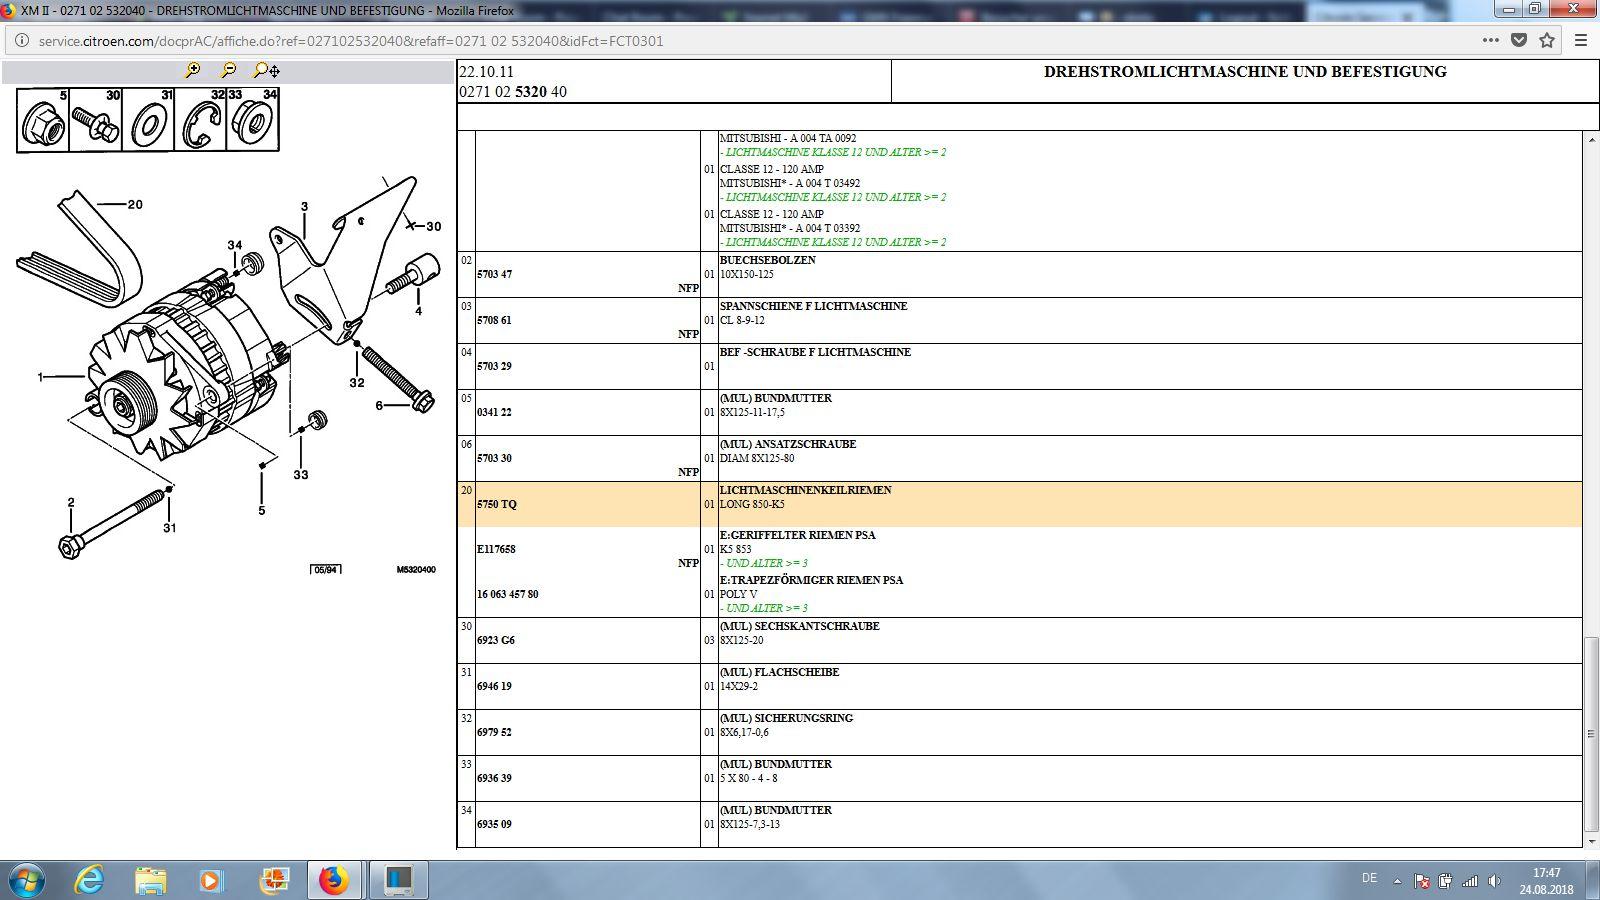Click the Firefox taskbar button
The height and width of the screenshot is (900, 1600).
coord(334,880)
